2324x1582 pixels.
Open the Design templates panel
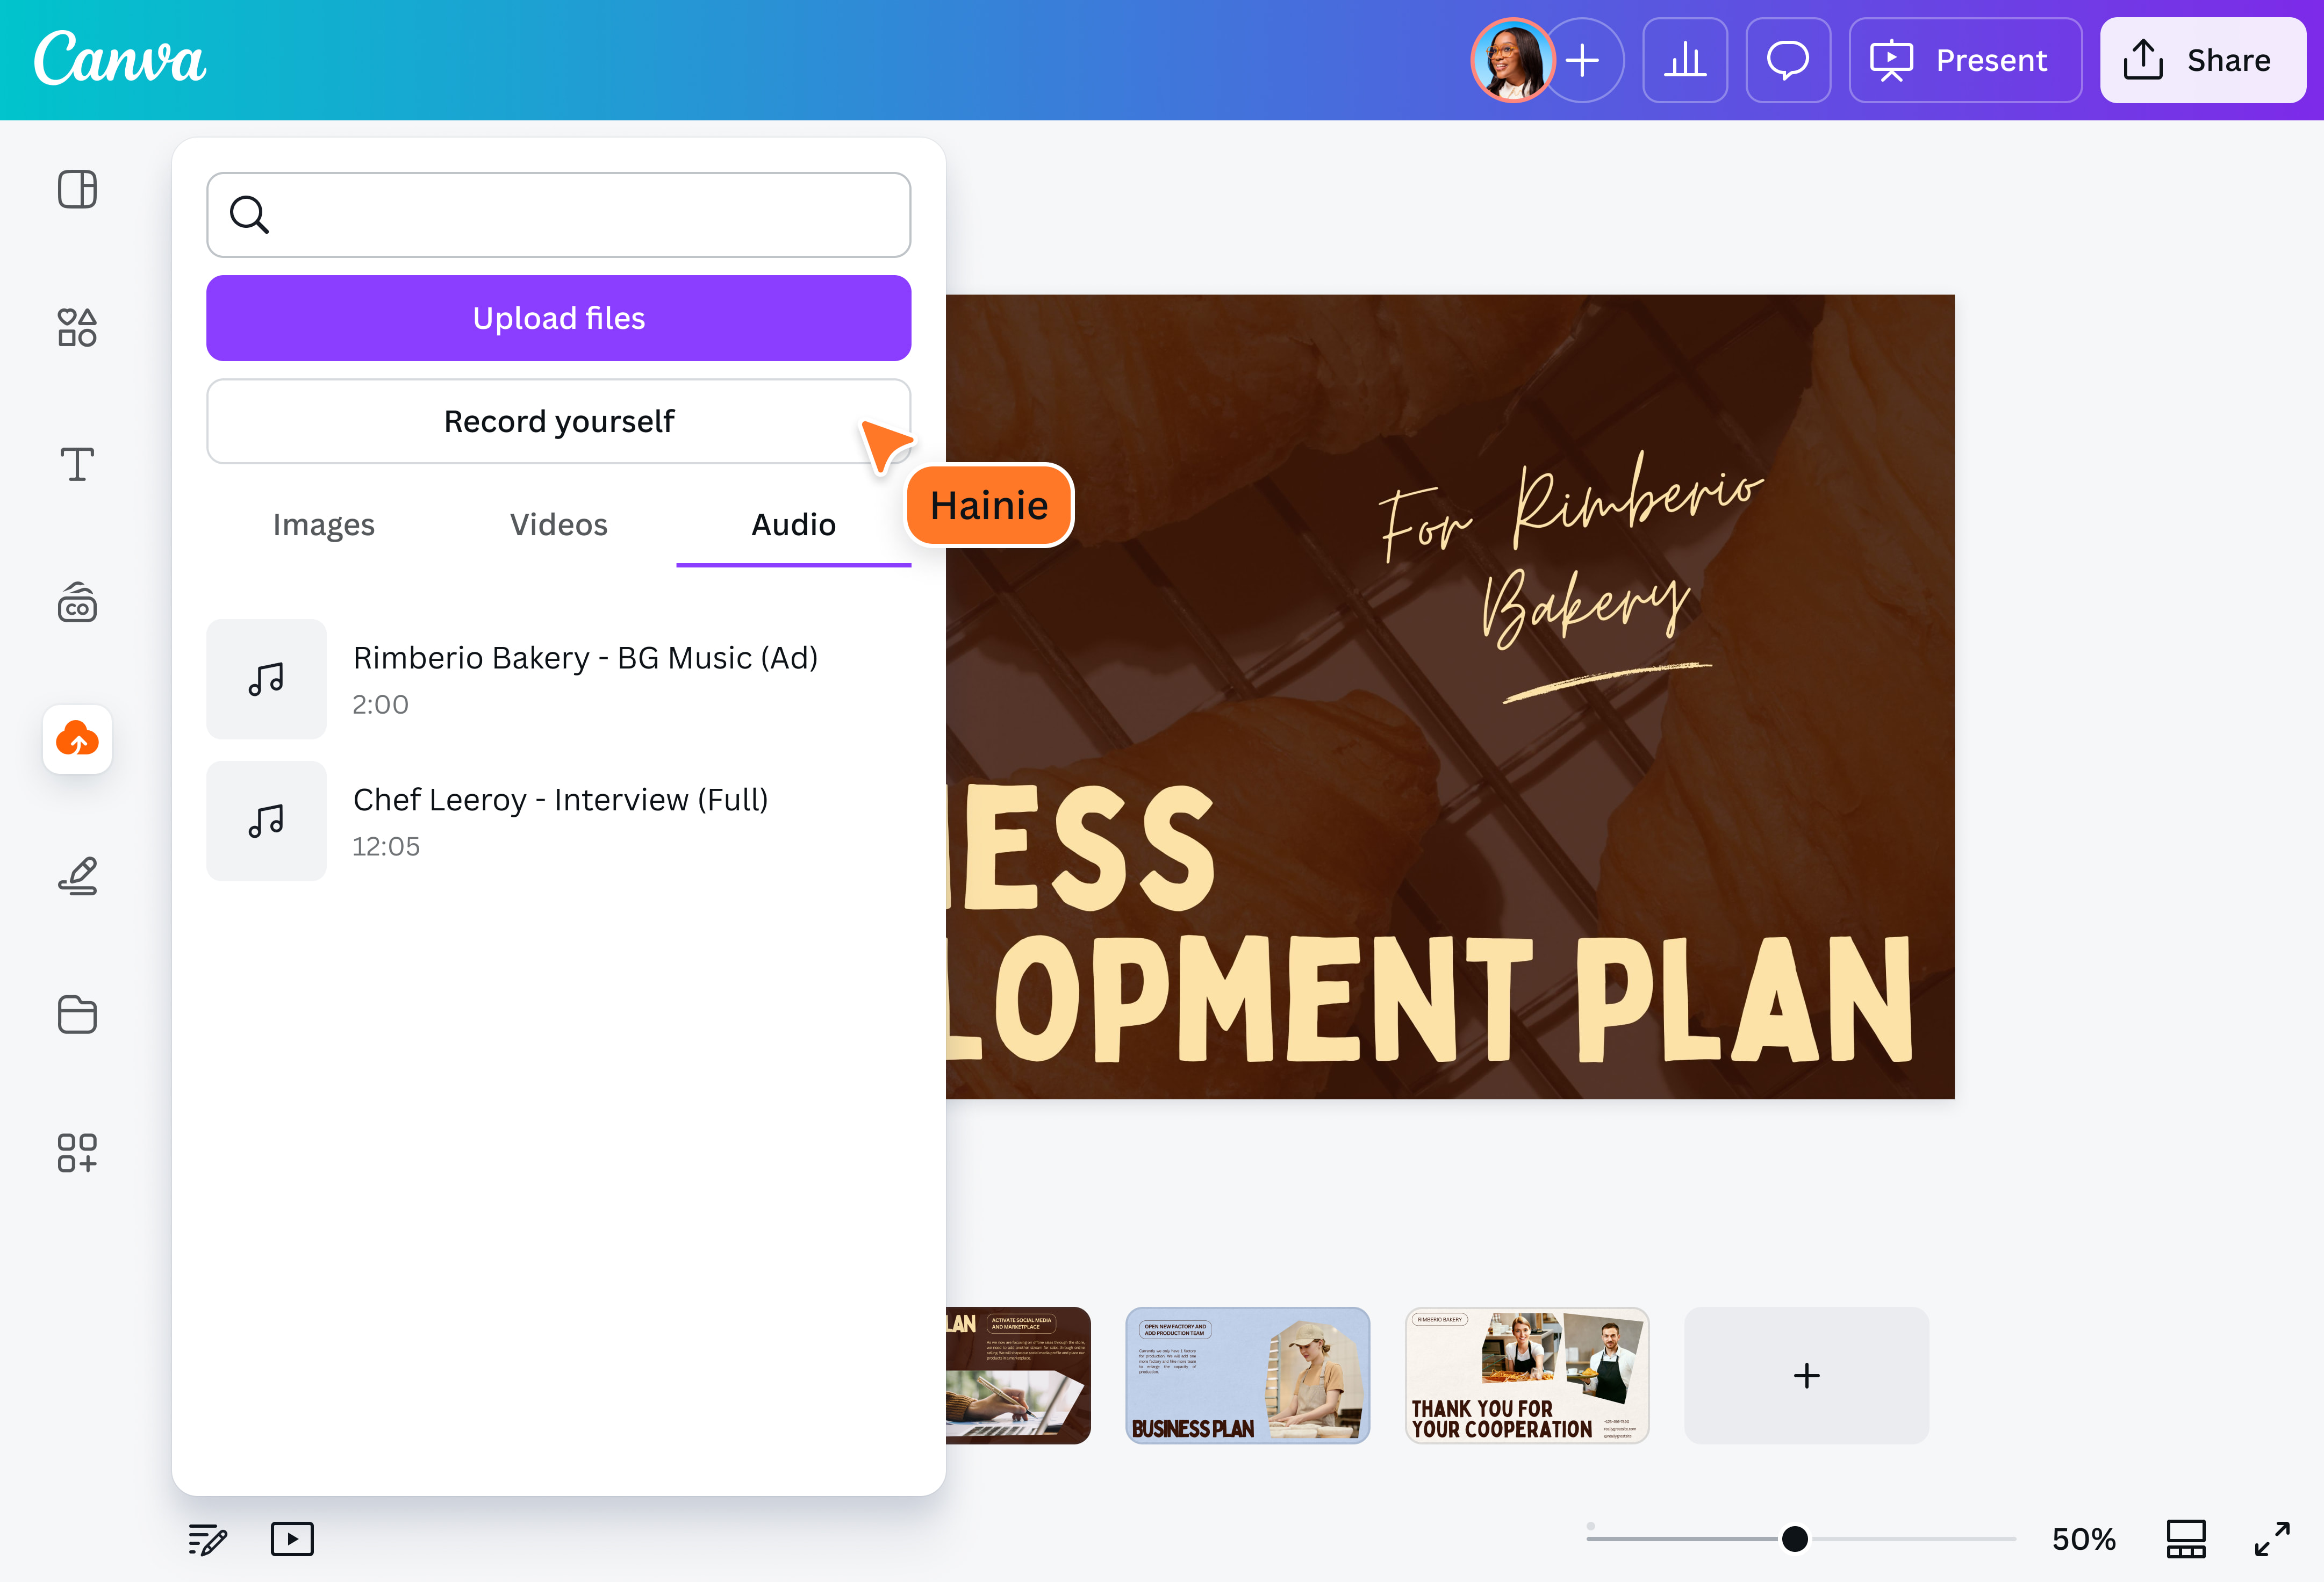(77, 189)
